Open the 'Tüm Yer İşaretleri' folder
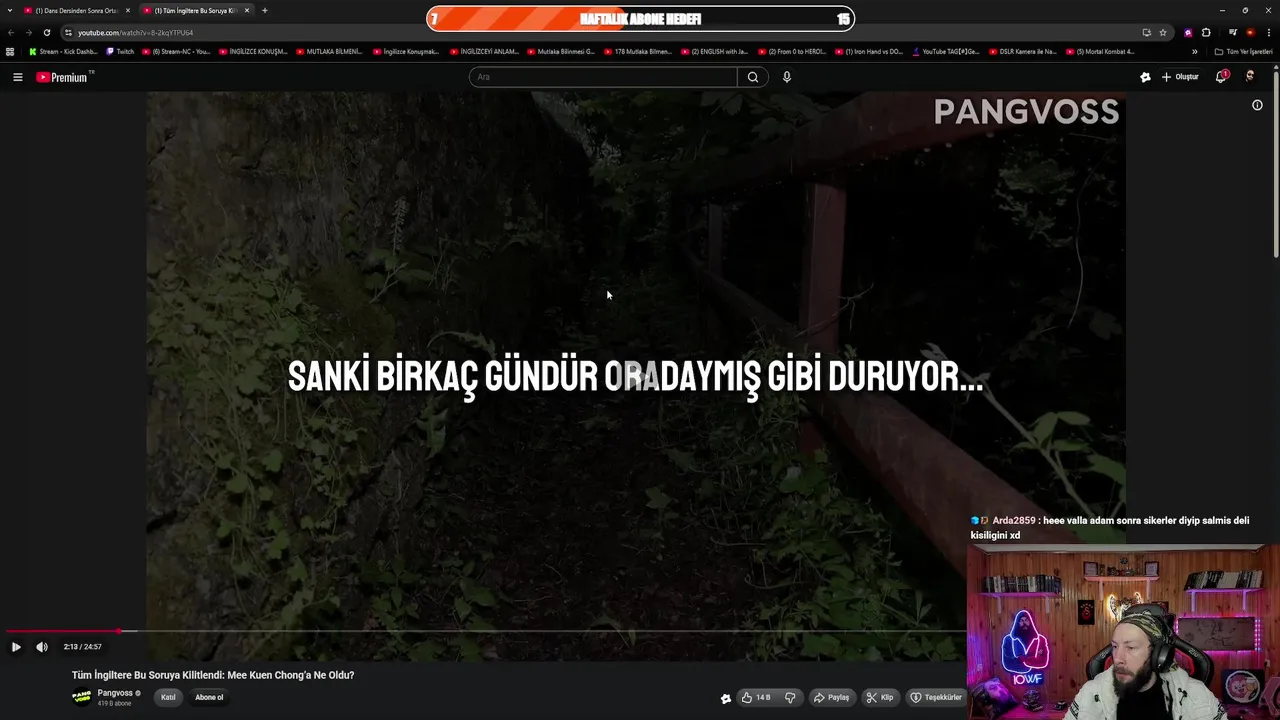 click(x=1243, y=51)
